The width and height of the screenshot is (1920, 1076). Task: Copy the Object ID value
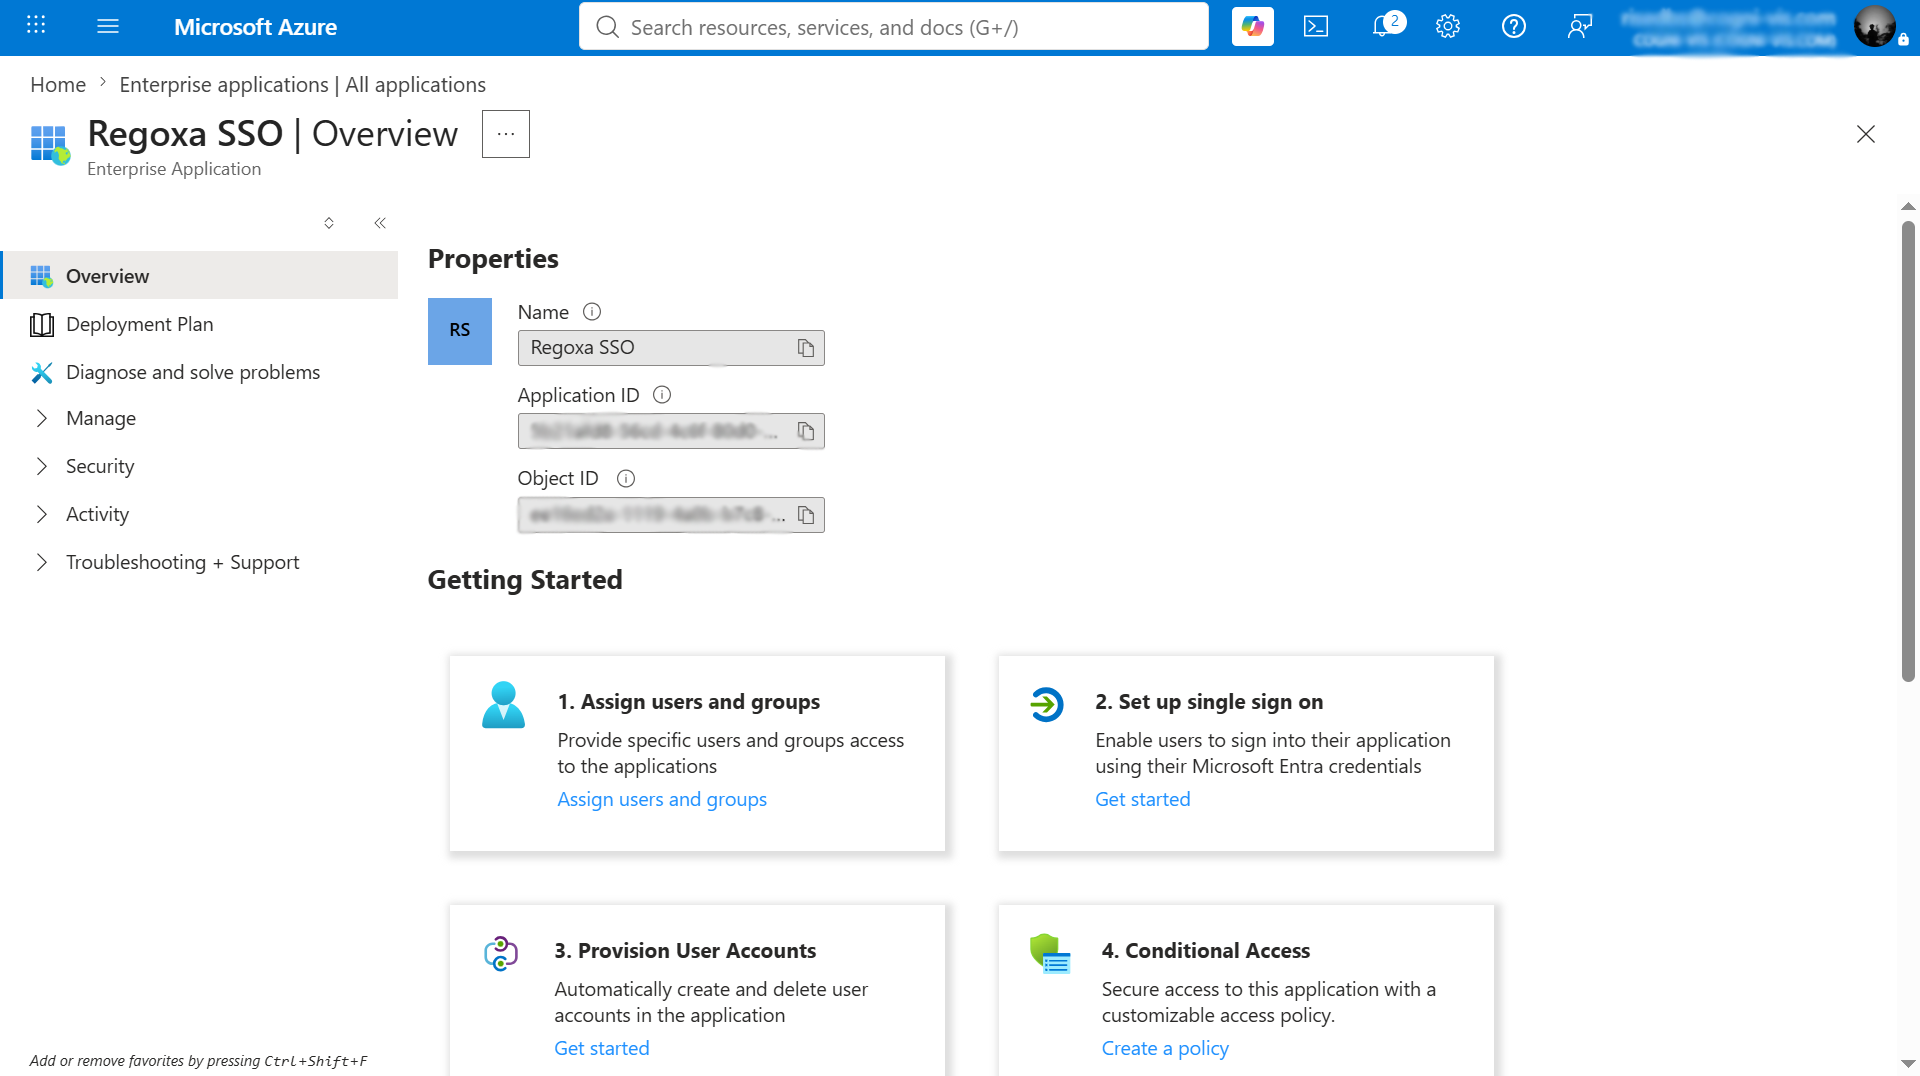tap(806, 515)
